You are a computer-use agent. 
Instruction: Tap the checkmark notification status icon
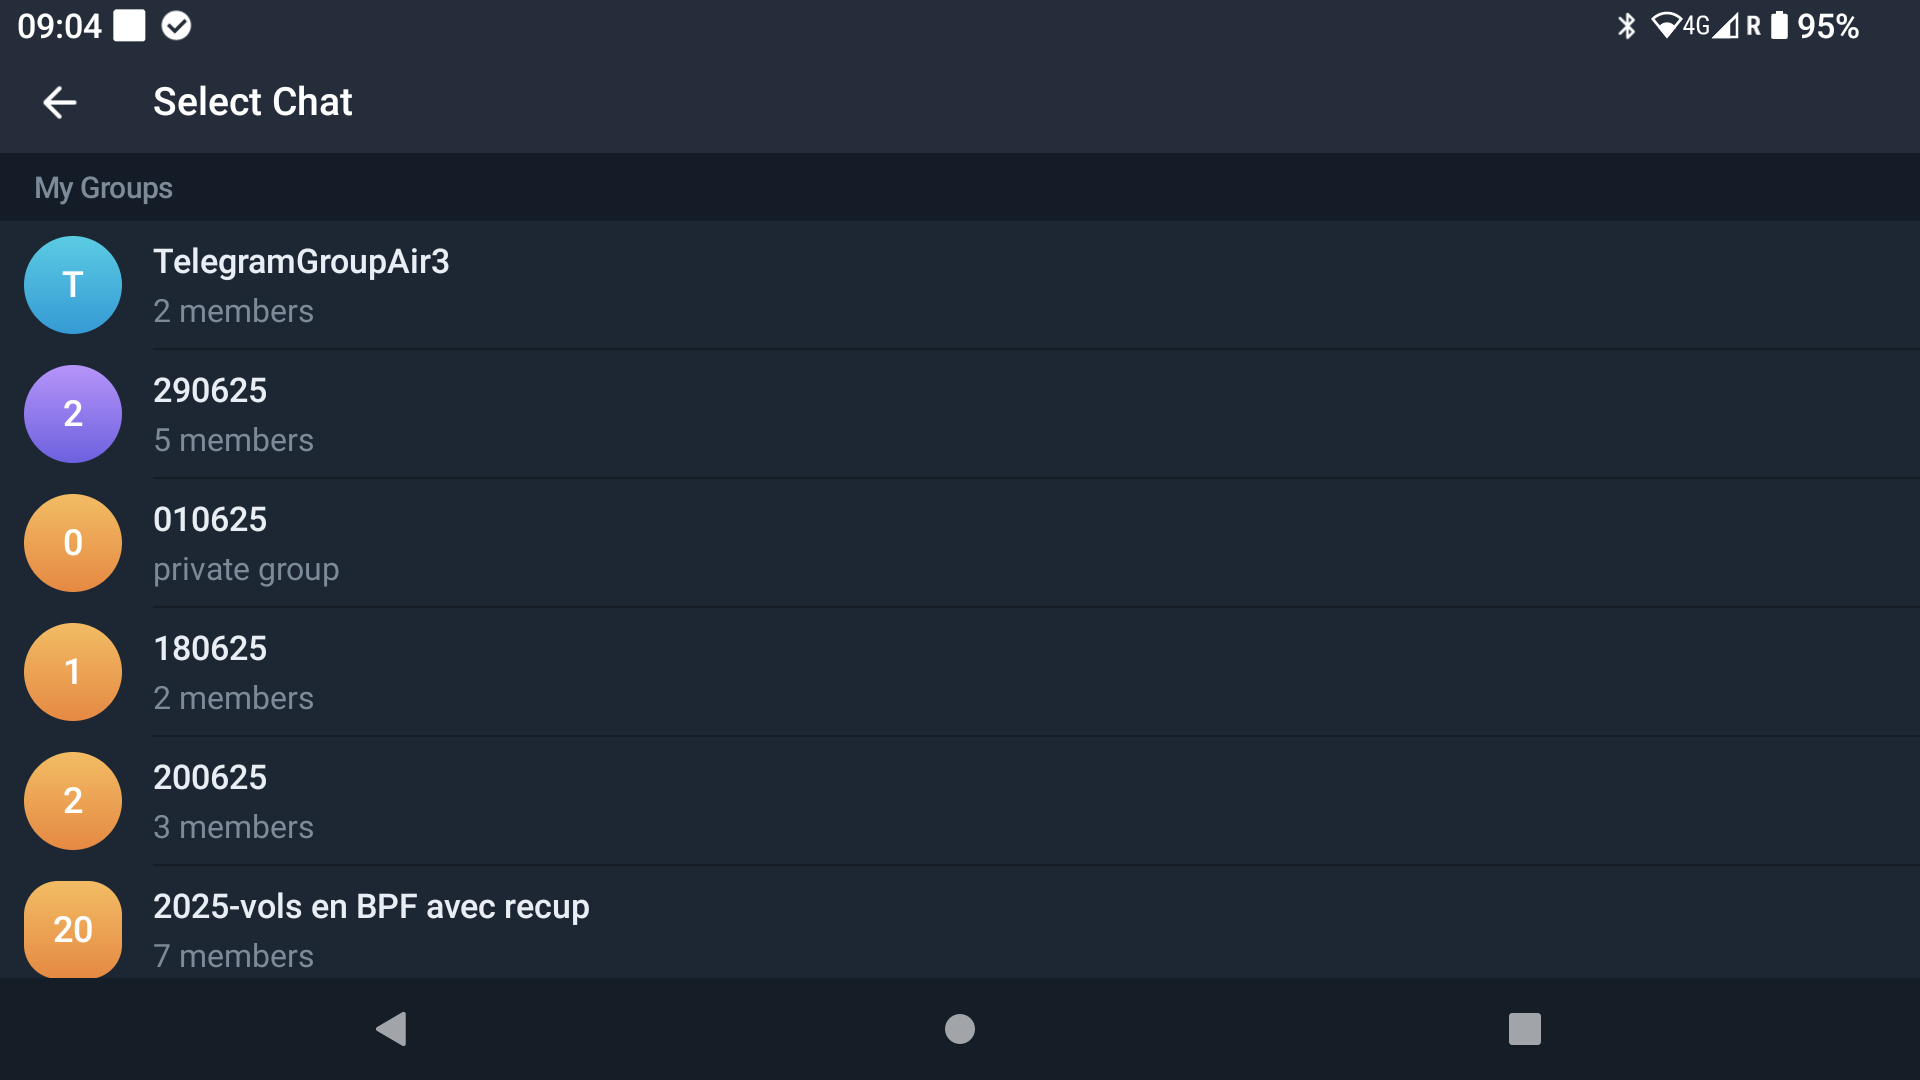pos(176,26)
